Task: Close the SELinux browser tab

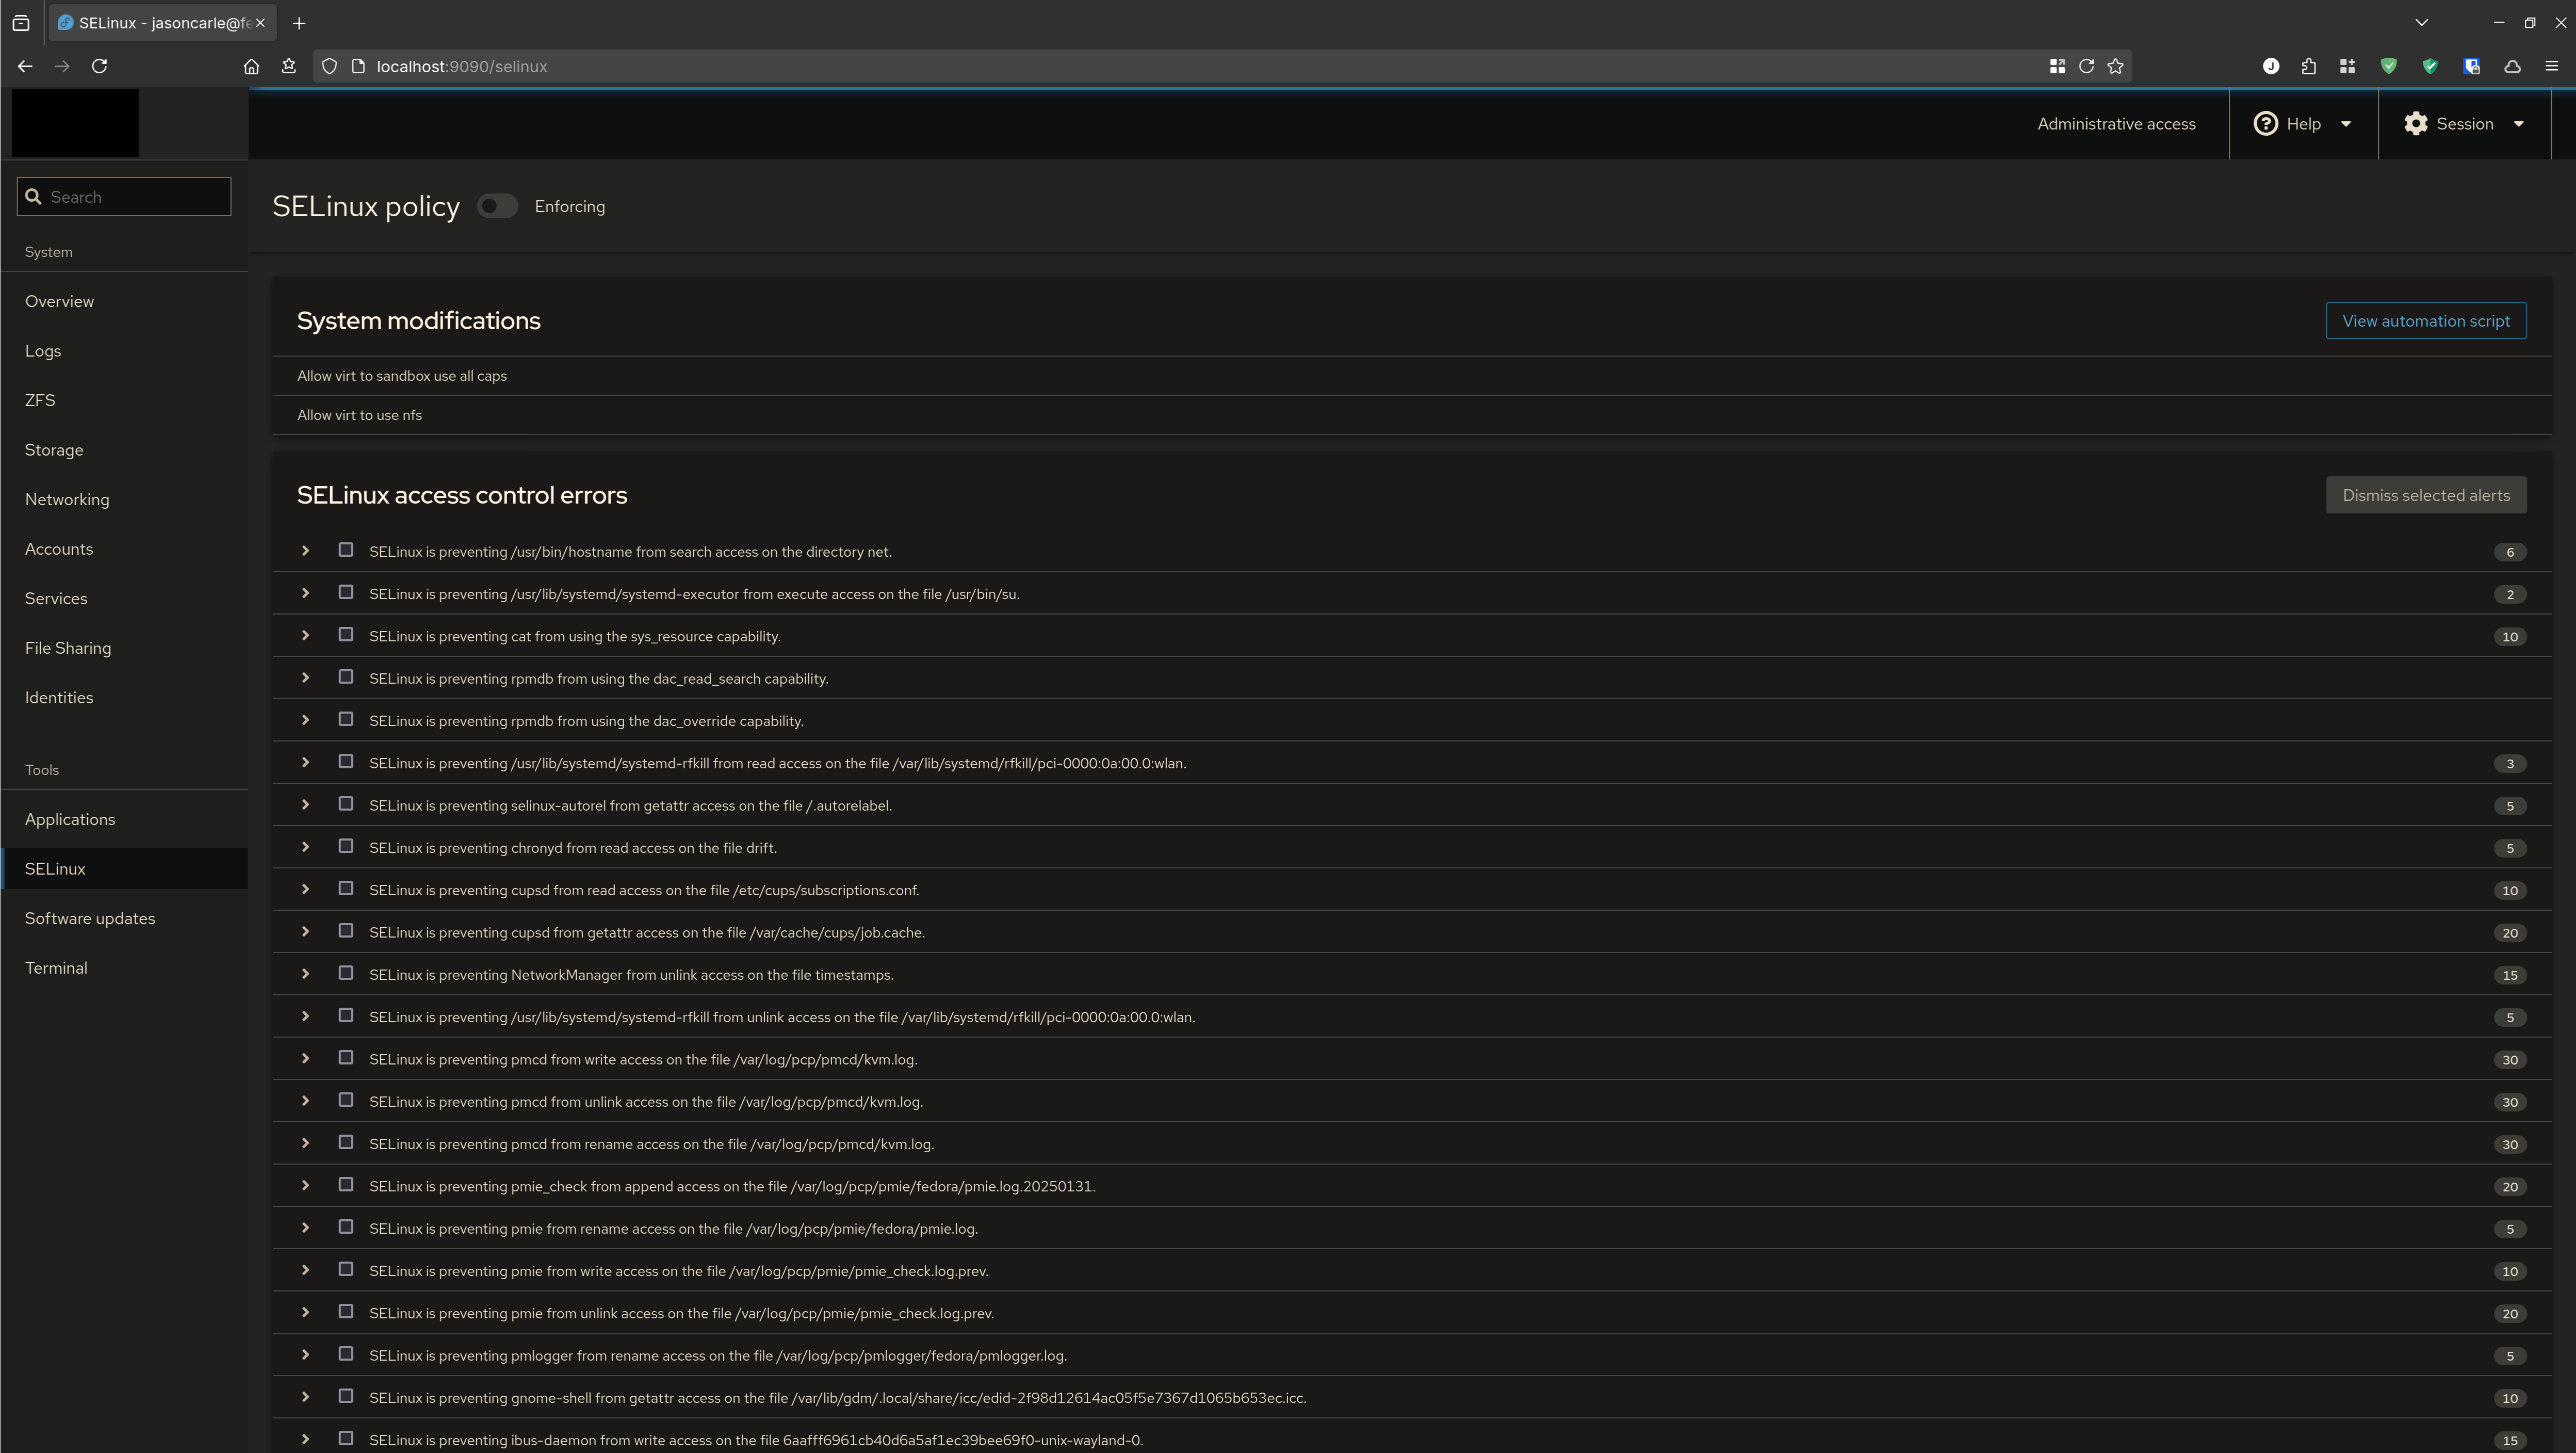Action: coord(260,23)
